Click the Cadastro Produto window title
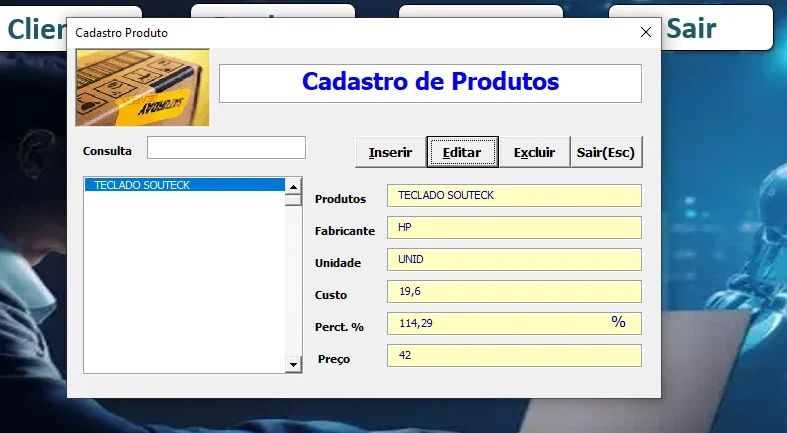Viewport: 787px width, 433px height. click(121, 33)
